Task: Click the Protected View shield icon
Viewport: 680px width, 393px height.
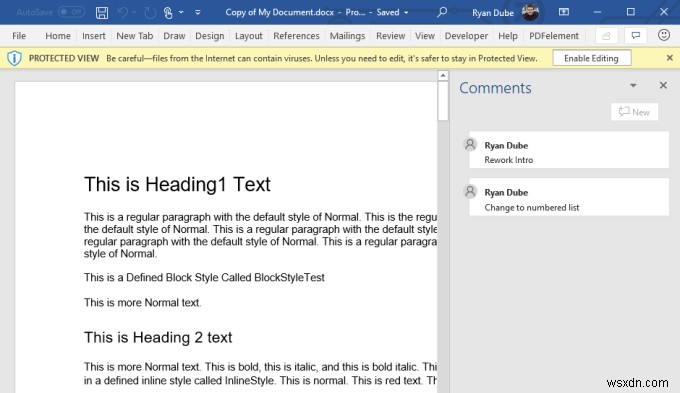Action: (14, 58)
